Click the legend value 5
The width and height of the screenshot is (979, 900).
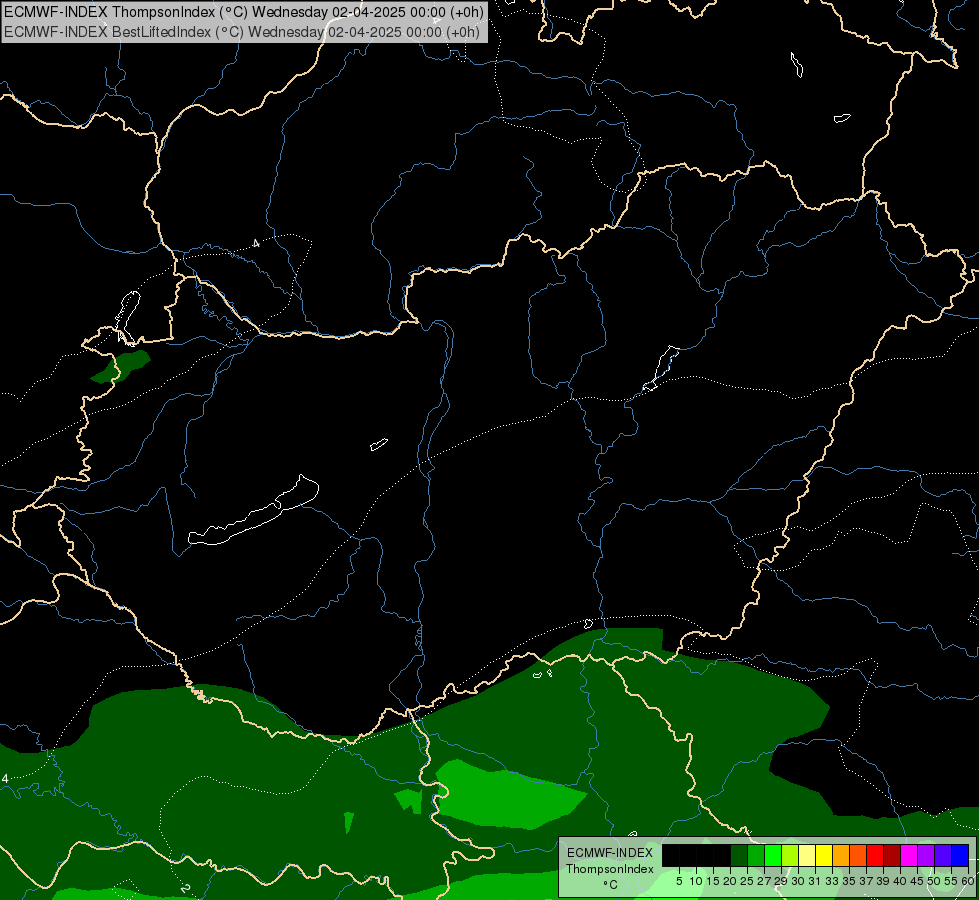[679, 881]
